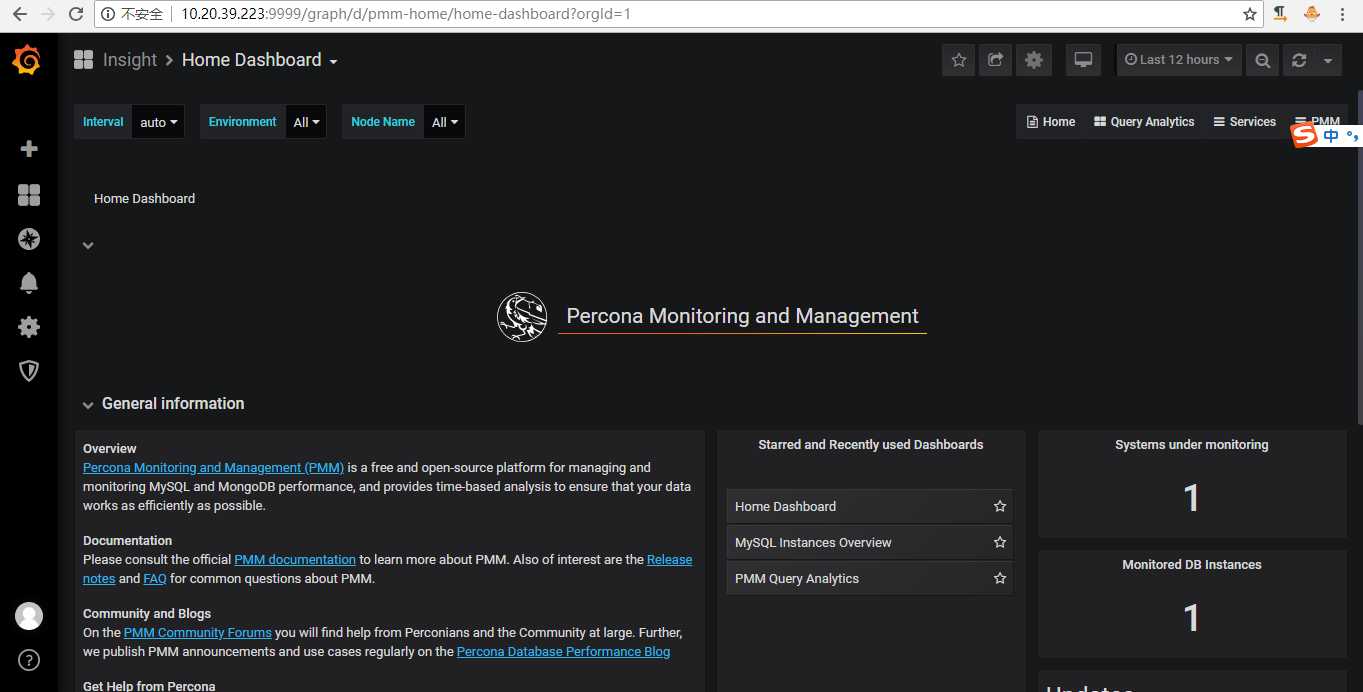The height and width of the screenshot is (692, 1363).
Task: Star the Home Dashboard entry
Action: tap(999, 506)
